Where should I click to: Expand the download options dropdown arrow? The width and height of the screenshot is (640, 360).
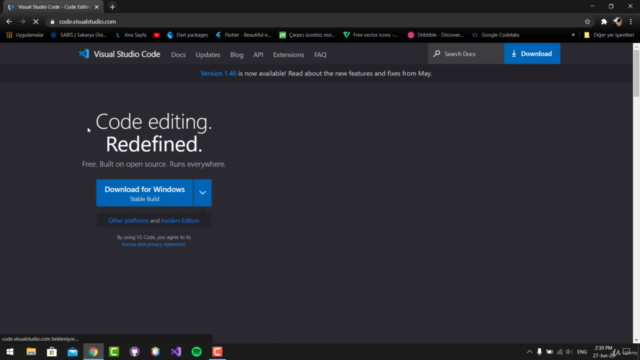click(x=202, y=193)
